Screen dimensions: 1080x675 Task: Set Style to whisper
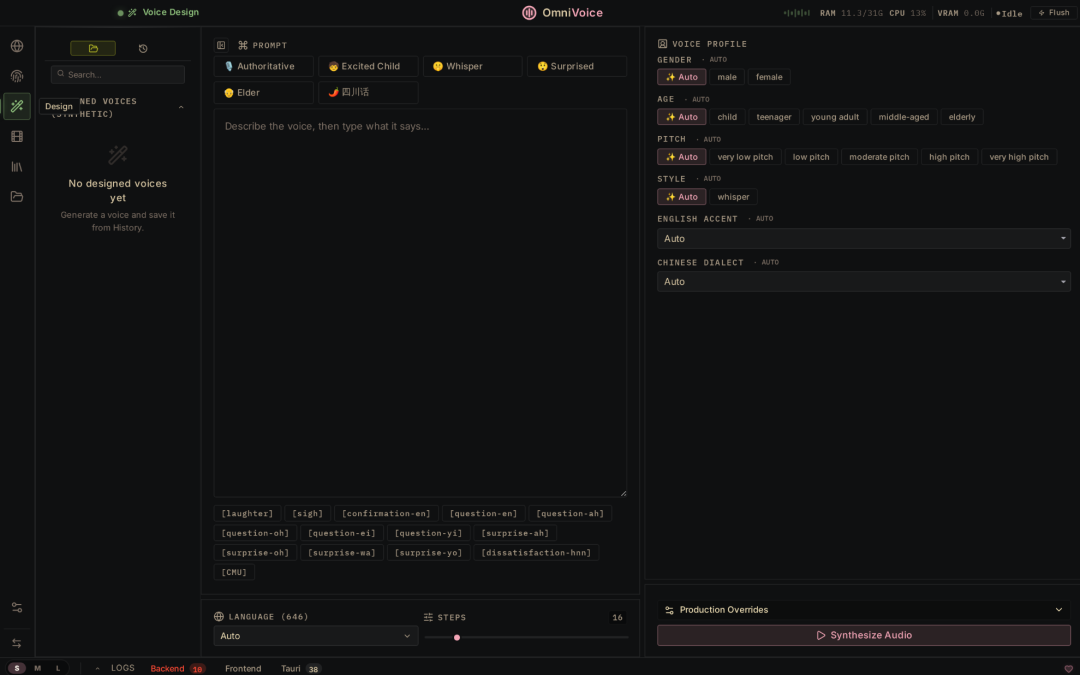coord(733,197)
